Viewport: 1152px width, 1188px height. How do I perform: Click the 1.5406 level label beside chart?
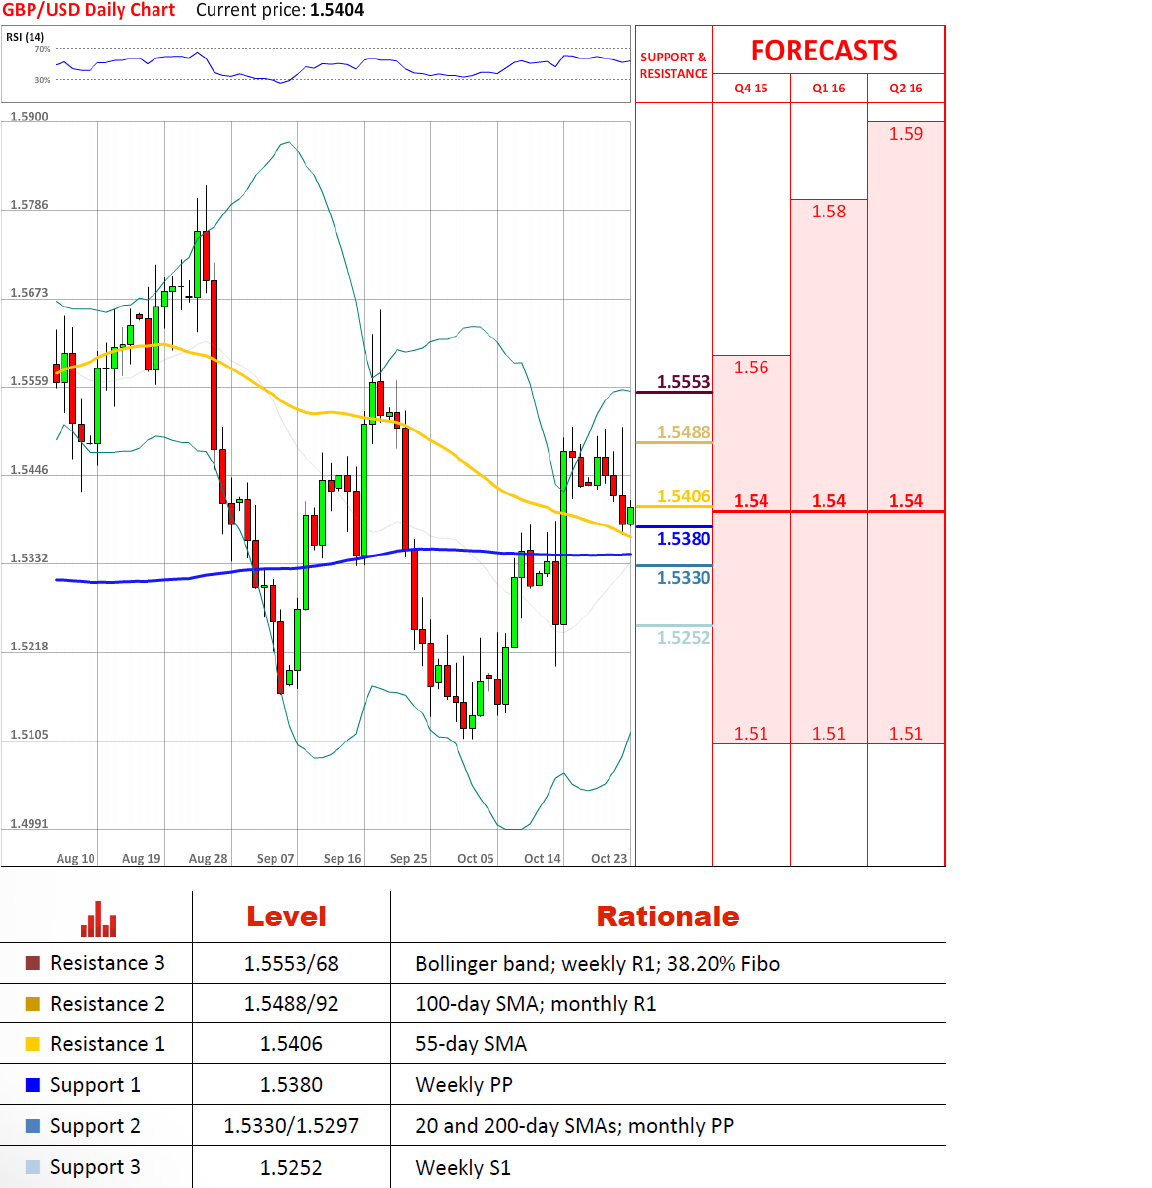pyautogui.click(x=683, y=496)
